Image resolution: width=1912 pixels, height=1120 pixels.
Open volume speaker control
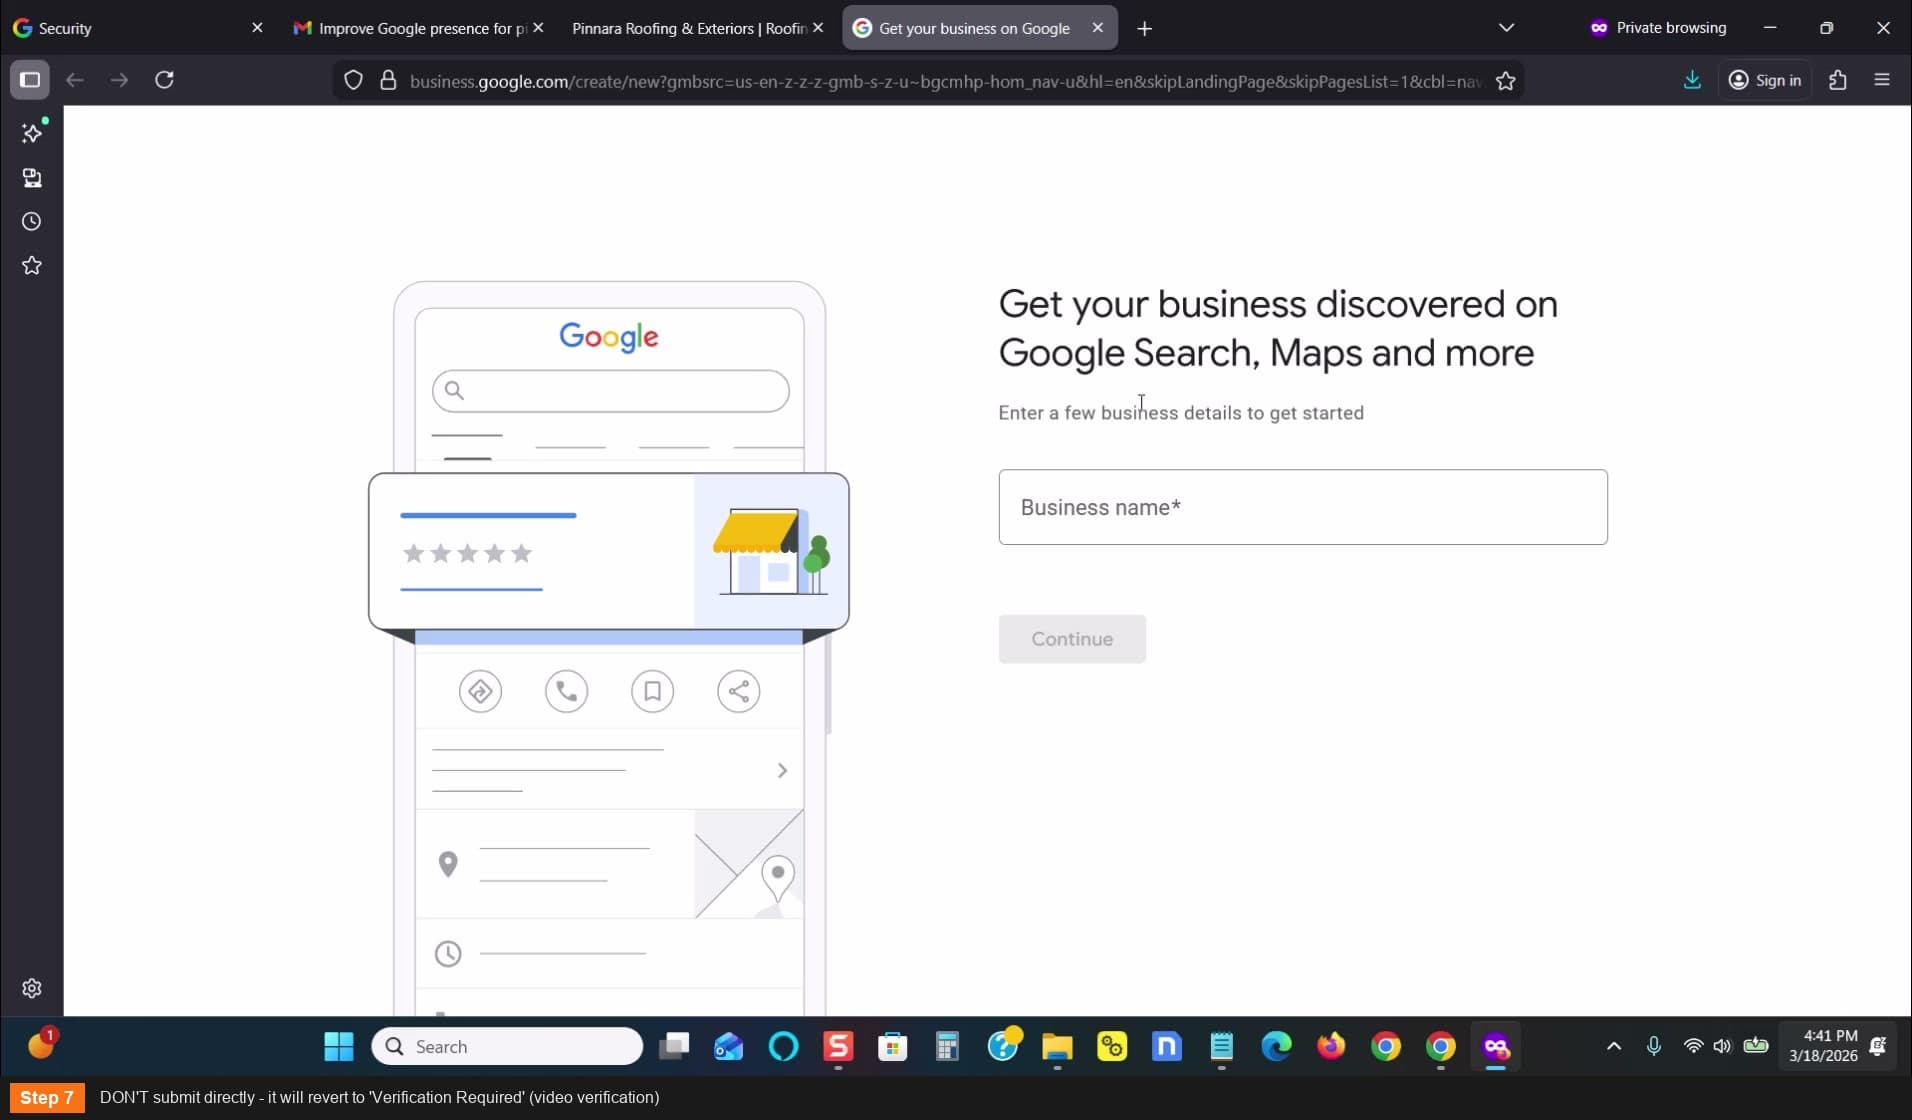[x=1722, y=1046]
